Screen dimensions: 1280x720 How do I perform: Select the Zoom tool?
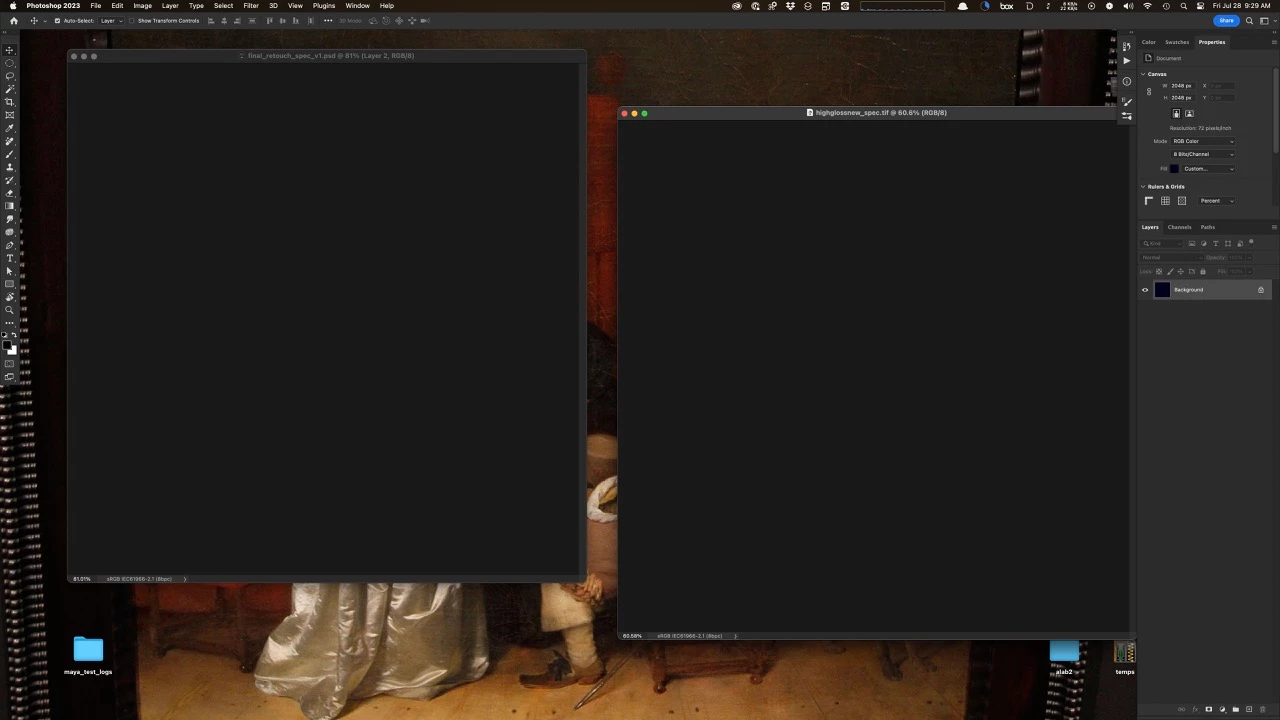tap(10, 310)
